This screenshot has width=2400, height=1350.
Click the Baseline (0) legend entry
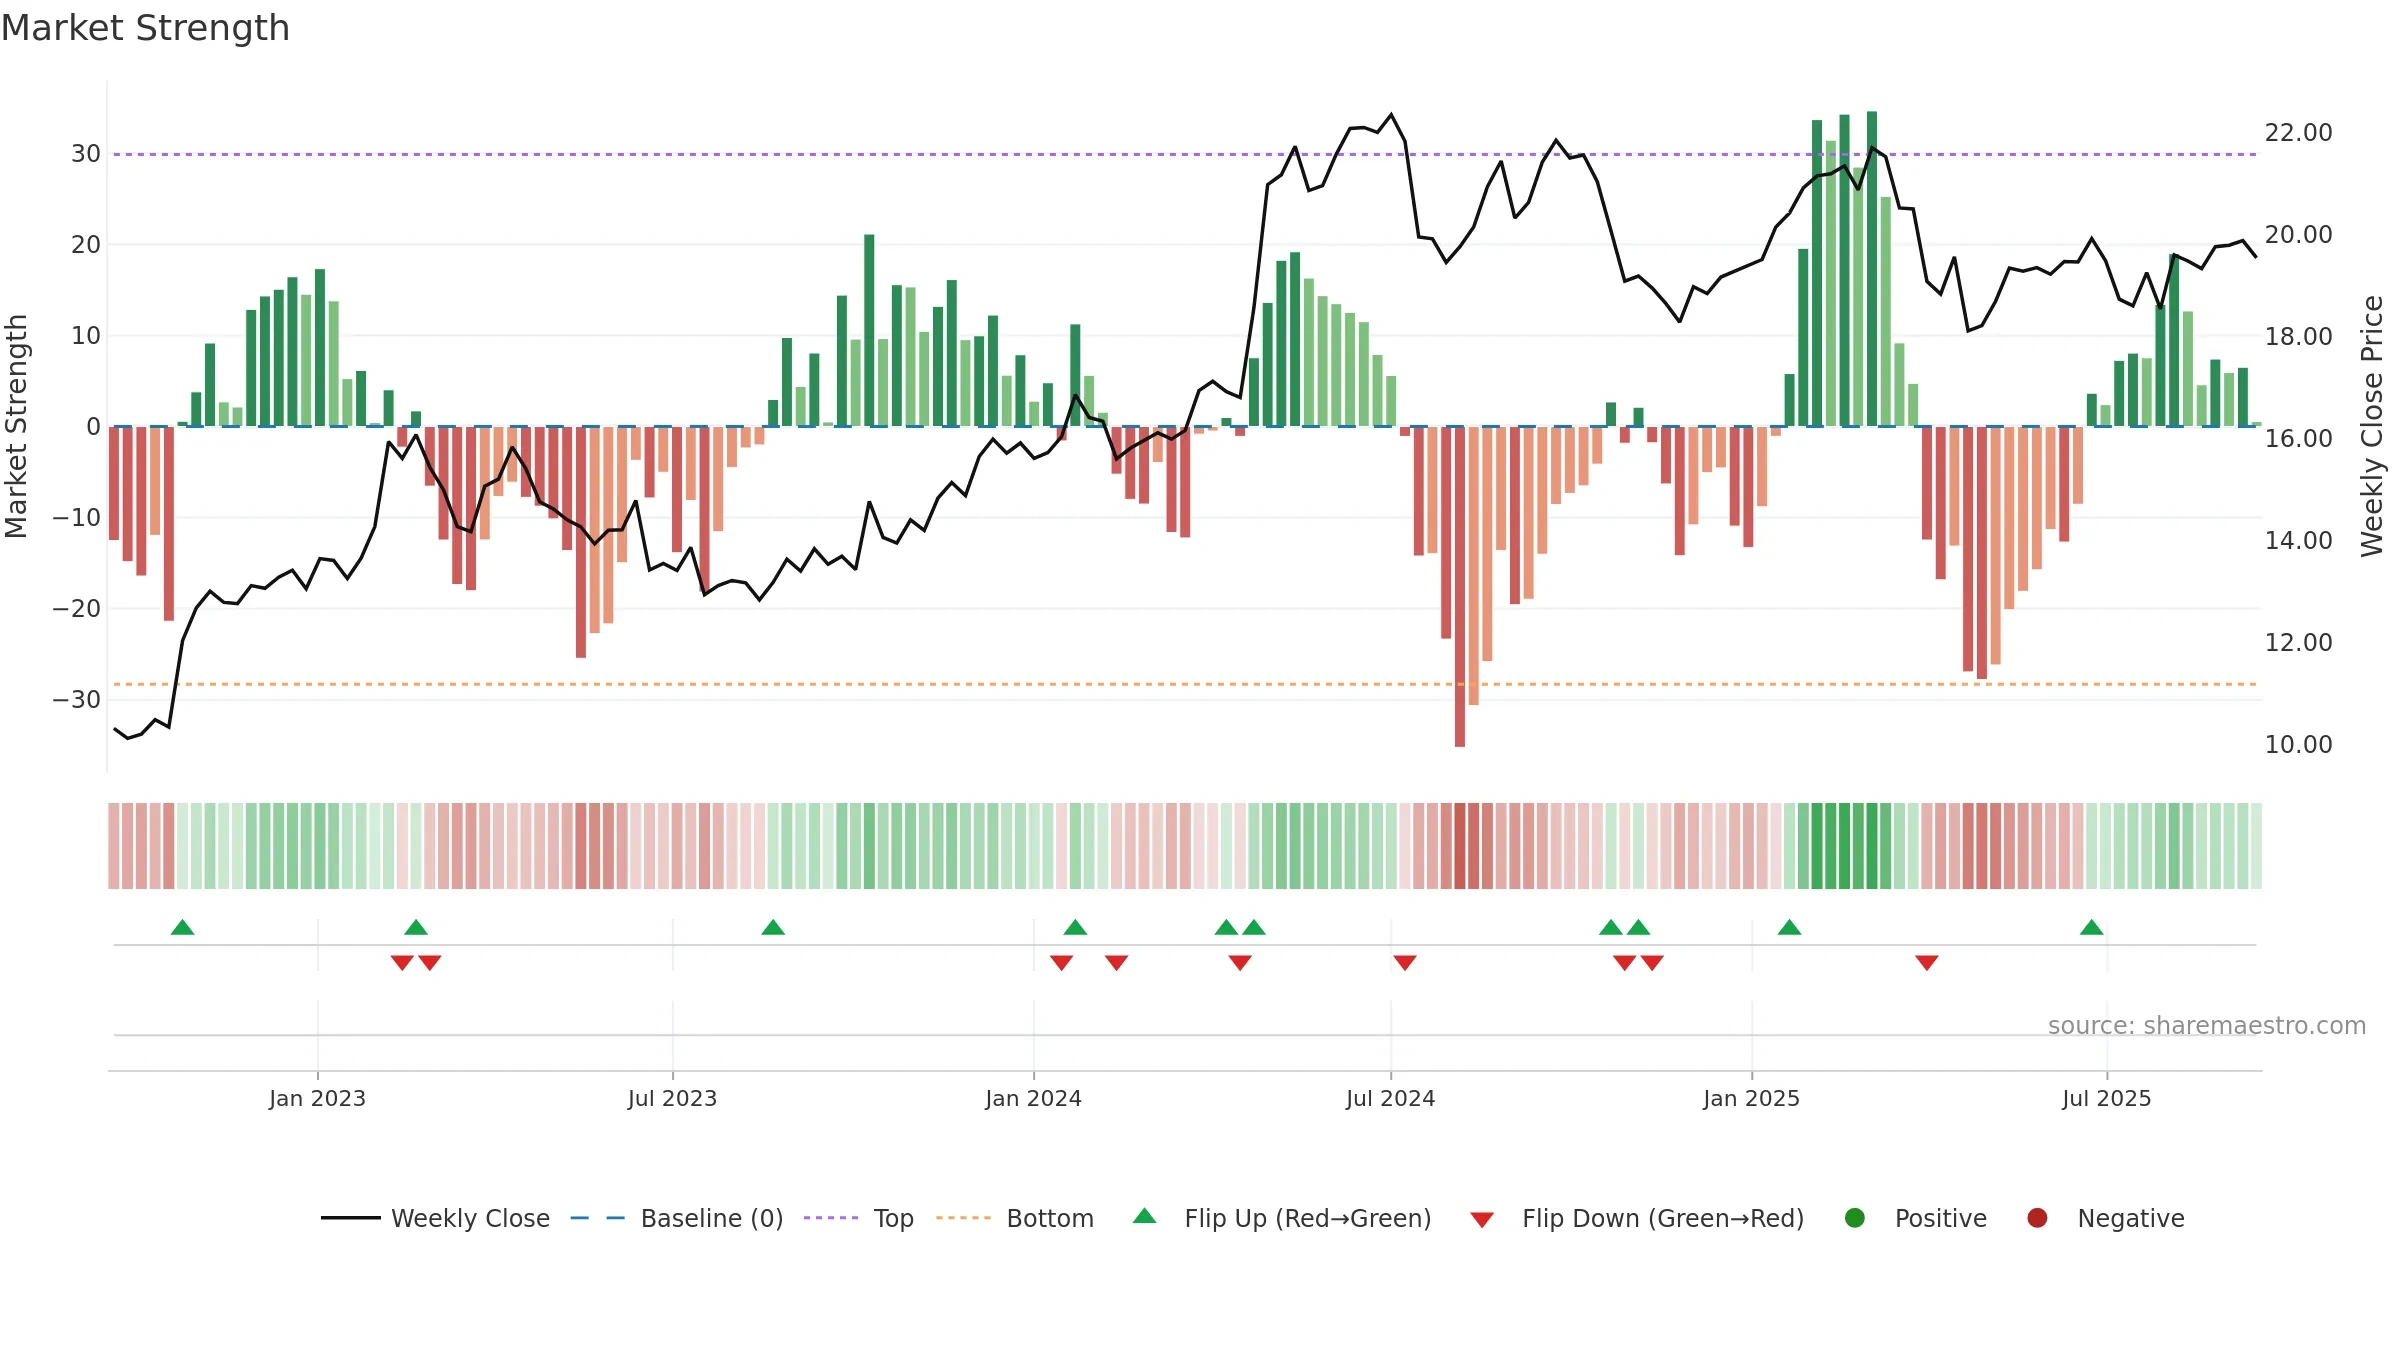677,1218
